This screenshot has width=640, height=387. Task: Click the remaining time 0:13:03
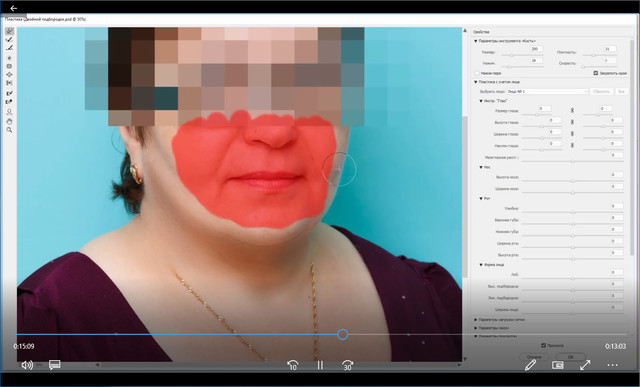point(615,347)
